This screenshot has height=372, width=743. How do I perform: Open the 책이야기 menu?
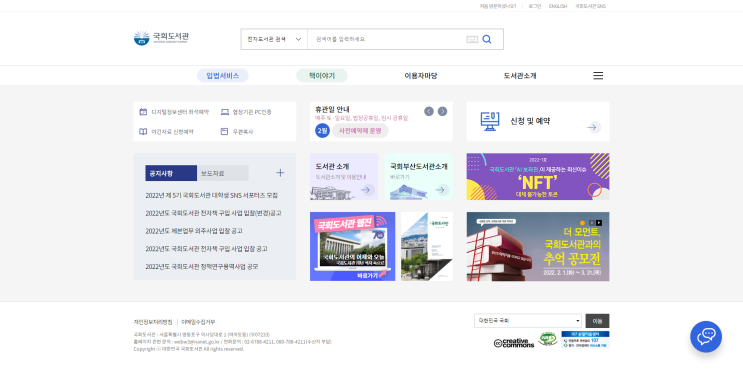point(322,76)
